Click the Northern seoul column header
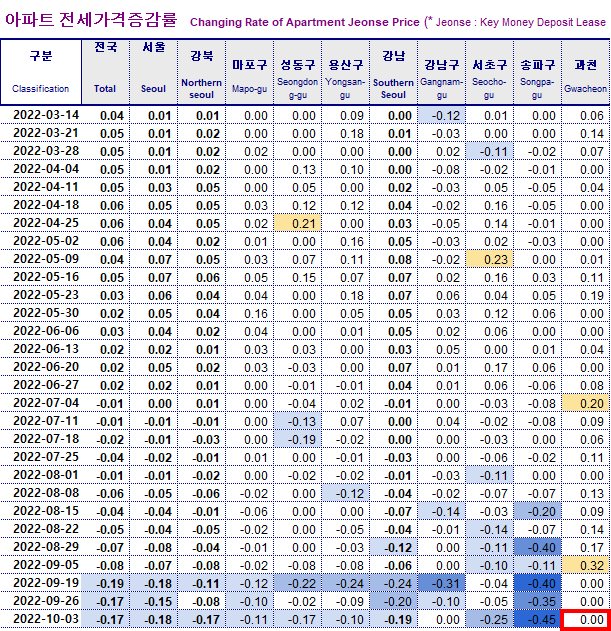The image size is (611, 631). click(201, 72)
